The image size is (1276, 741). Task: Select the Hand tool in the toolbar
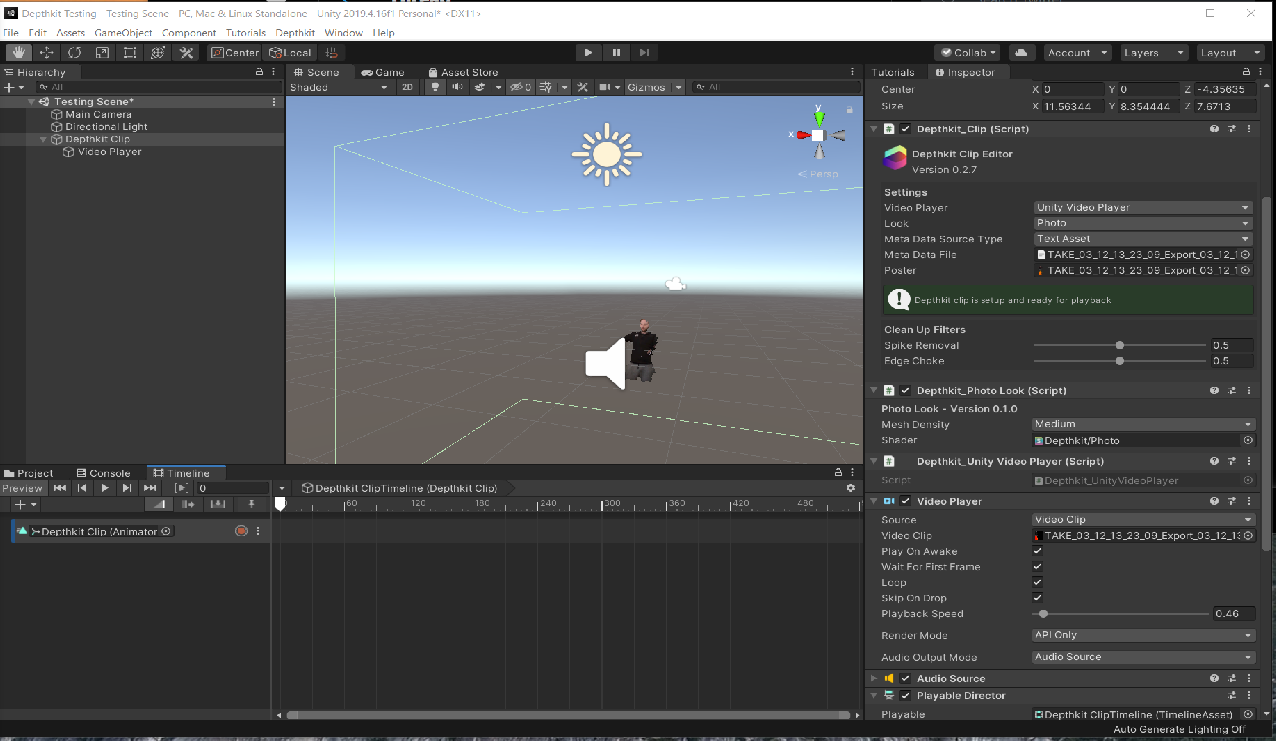[x=18, y=53]
